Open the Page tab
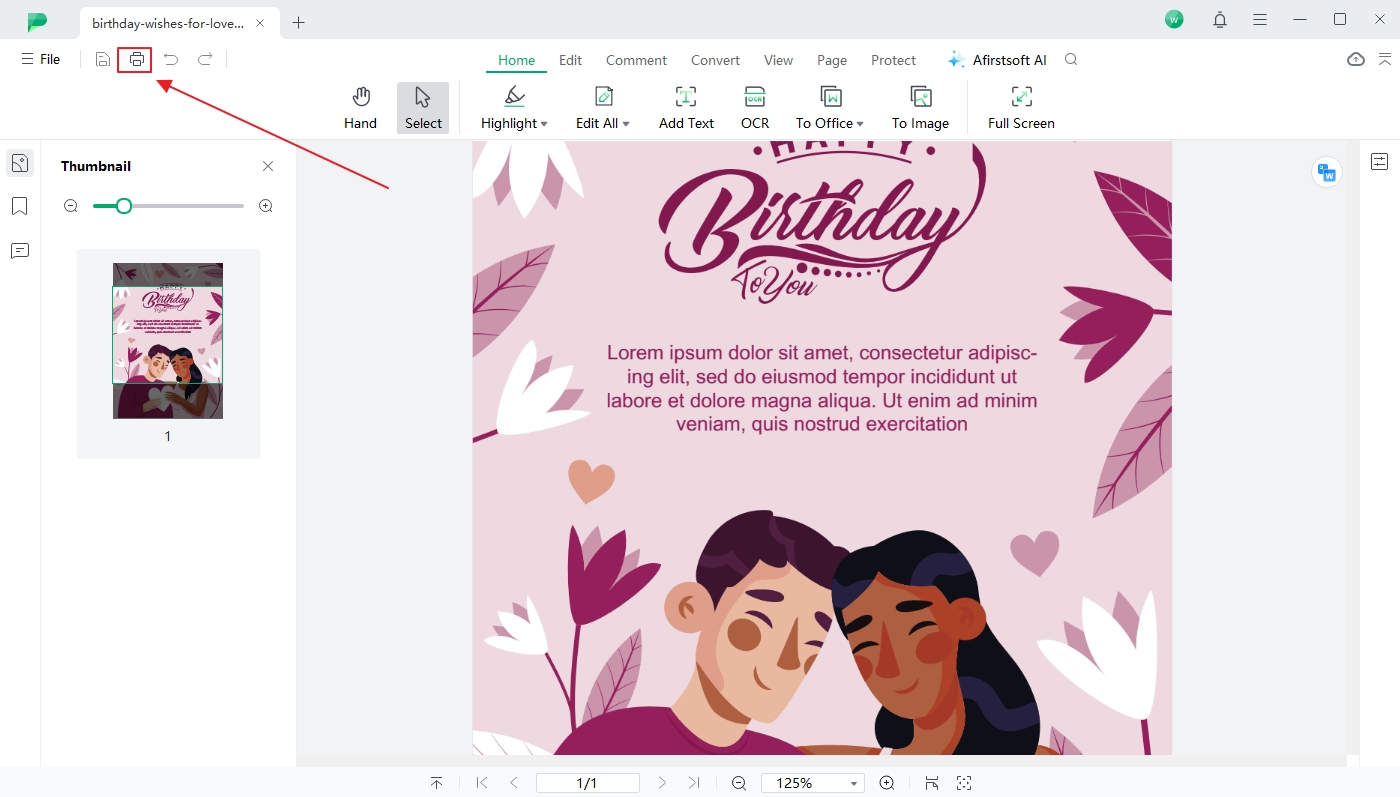The height and width of the screenshot is (797, 1400). [832, 60]
